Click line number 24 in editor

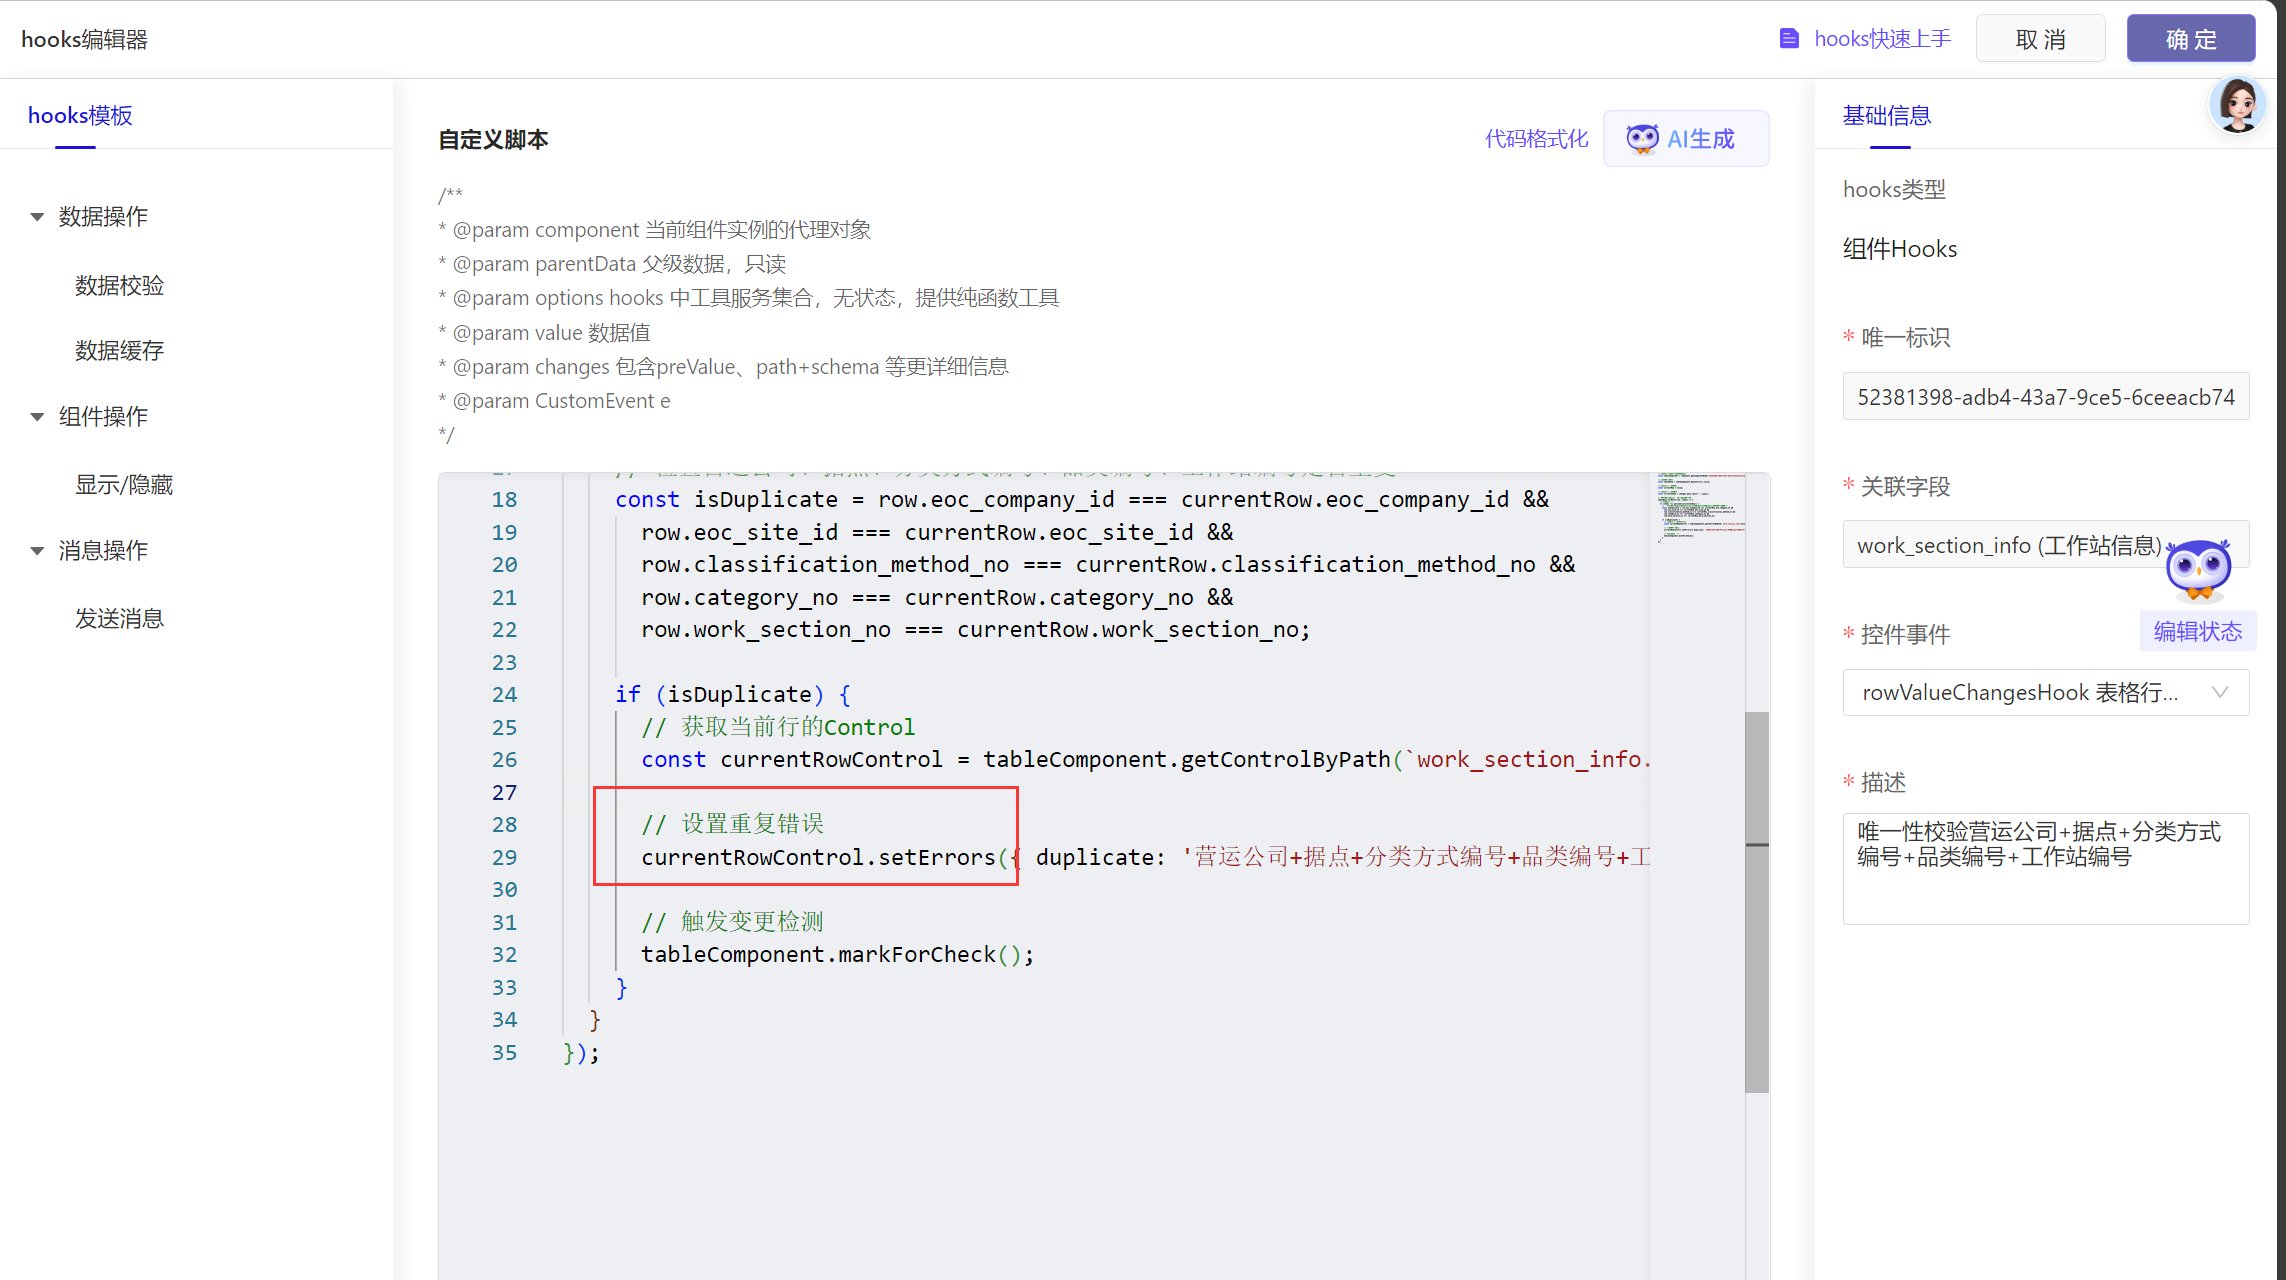[x=504, y=695]
